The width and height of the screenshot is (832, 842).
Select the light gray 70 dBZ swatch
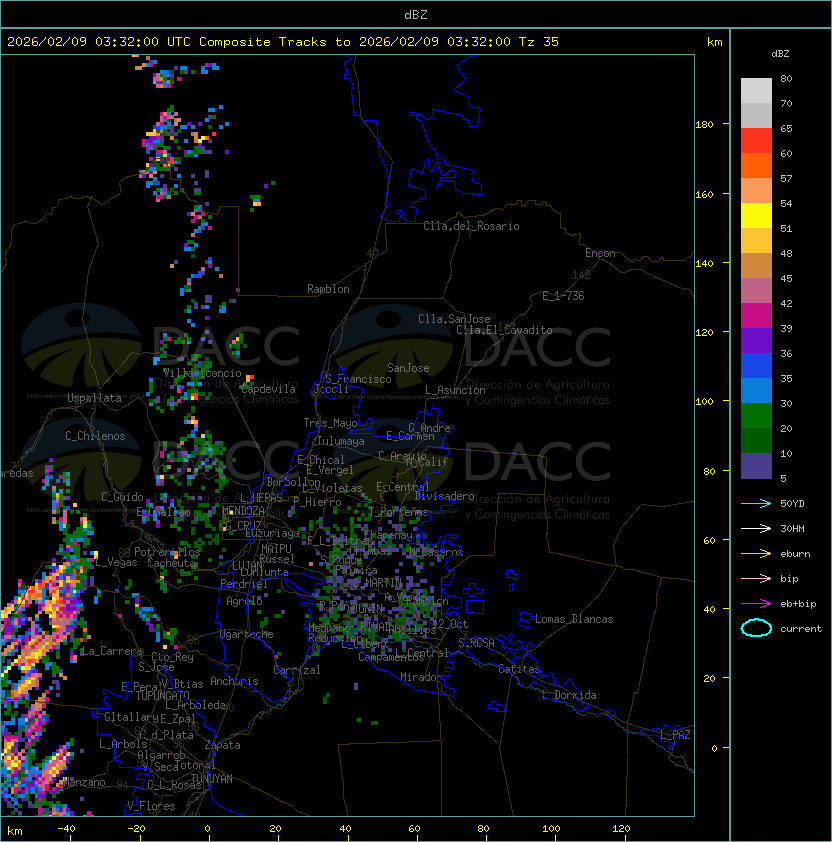click(x=756, y=90)
